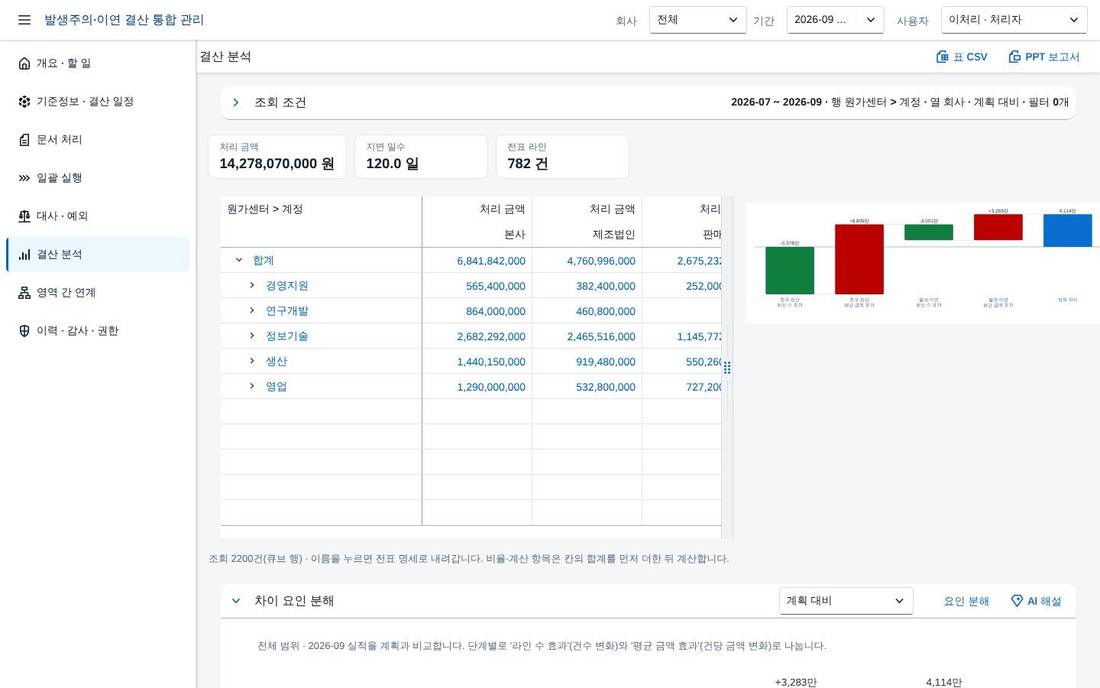Navigate to 대사 · 예외
This screenshot has height=688, width=1100.
tap(98, 216)
